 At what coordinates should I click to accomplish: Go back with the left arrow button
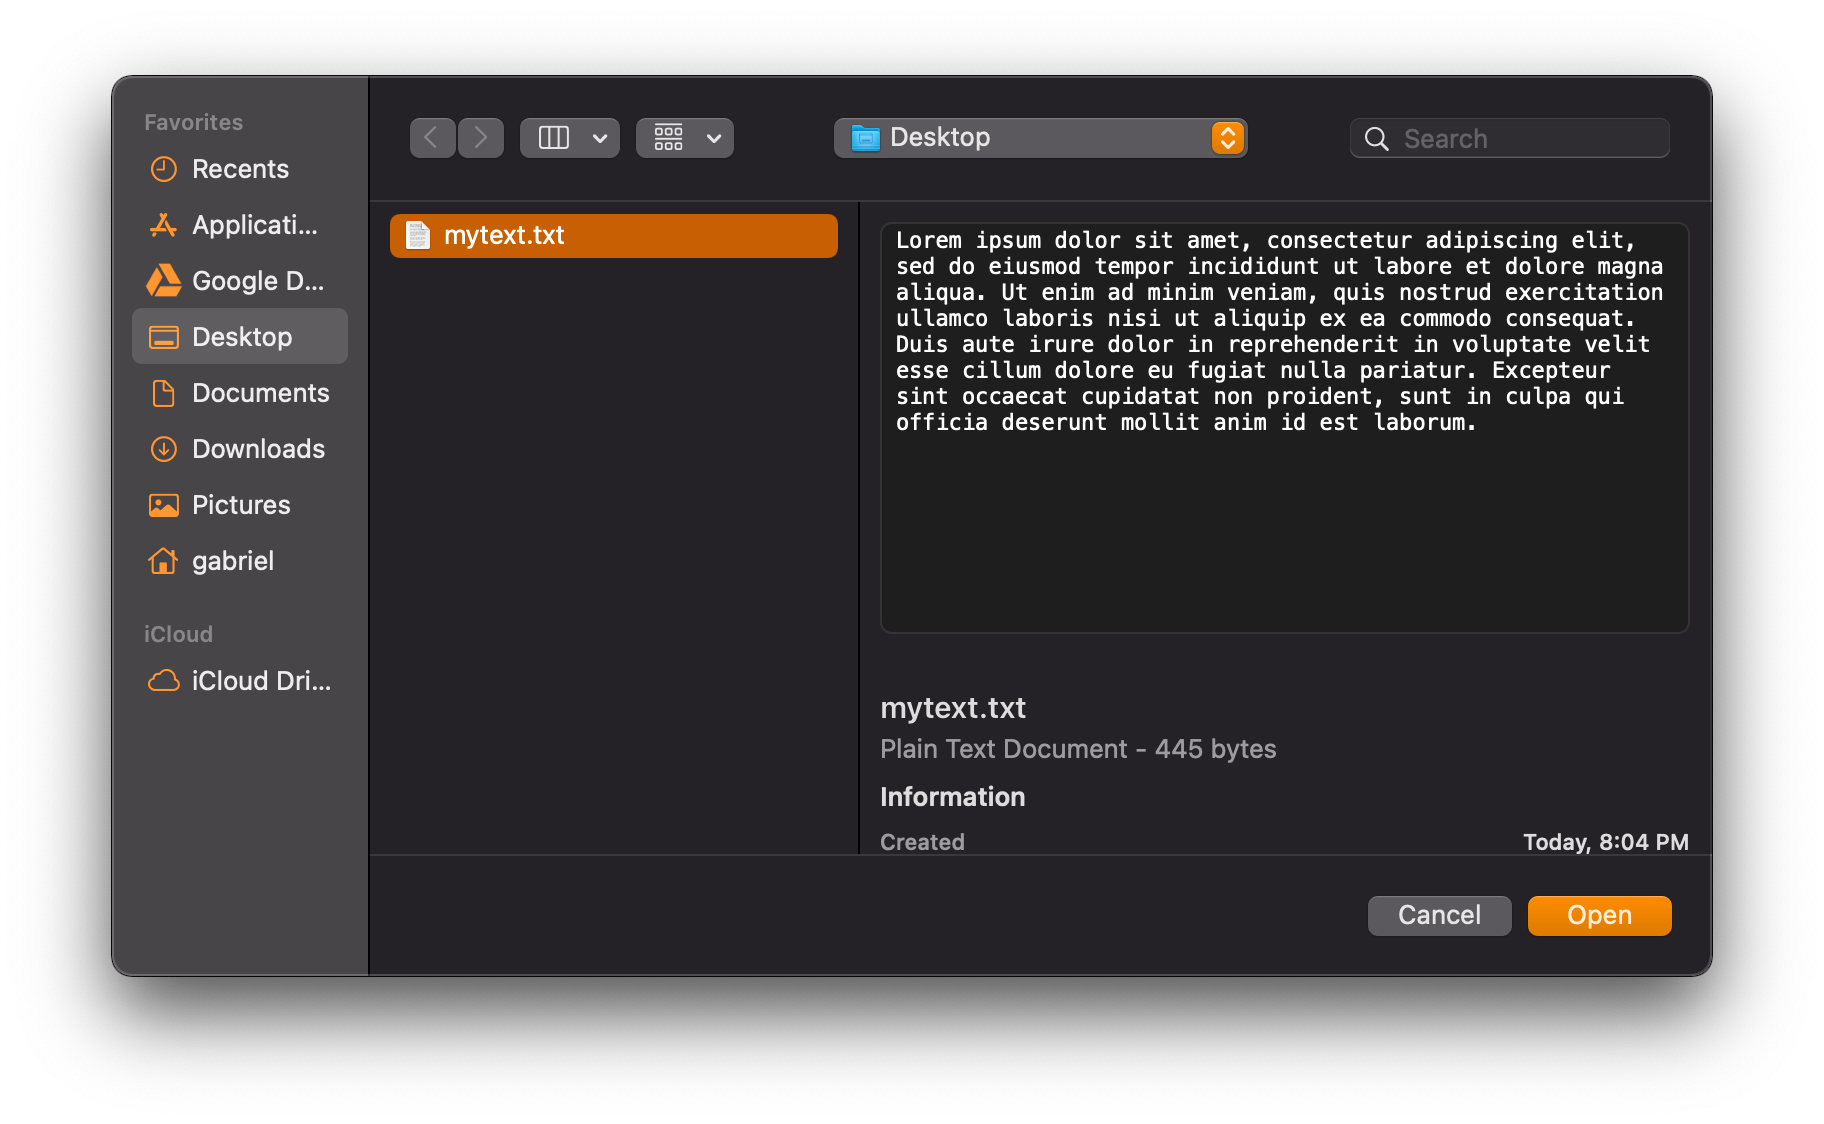point(432,138)
